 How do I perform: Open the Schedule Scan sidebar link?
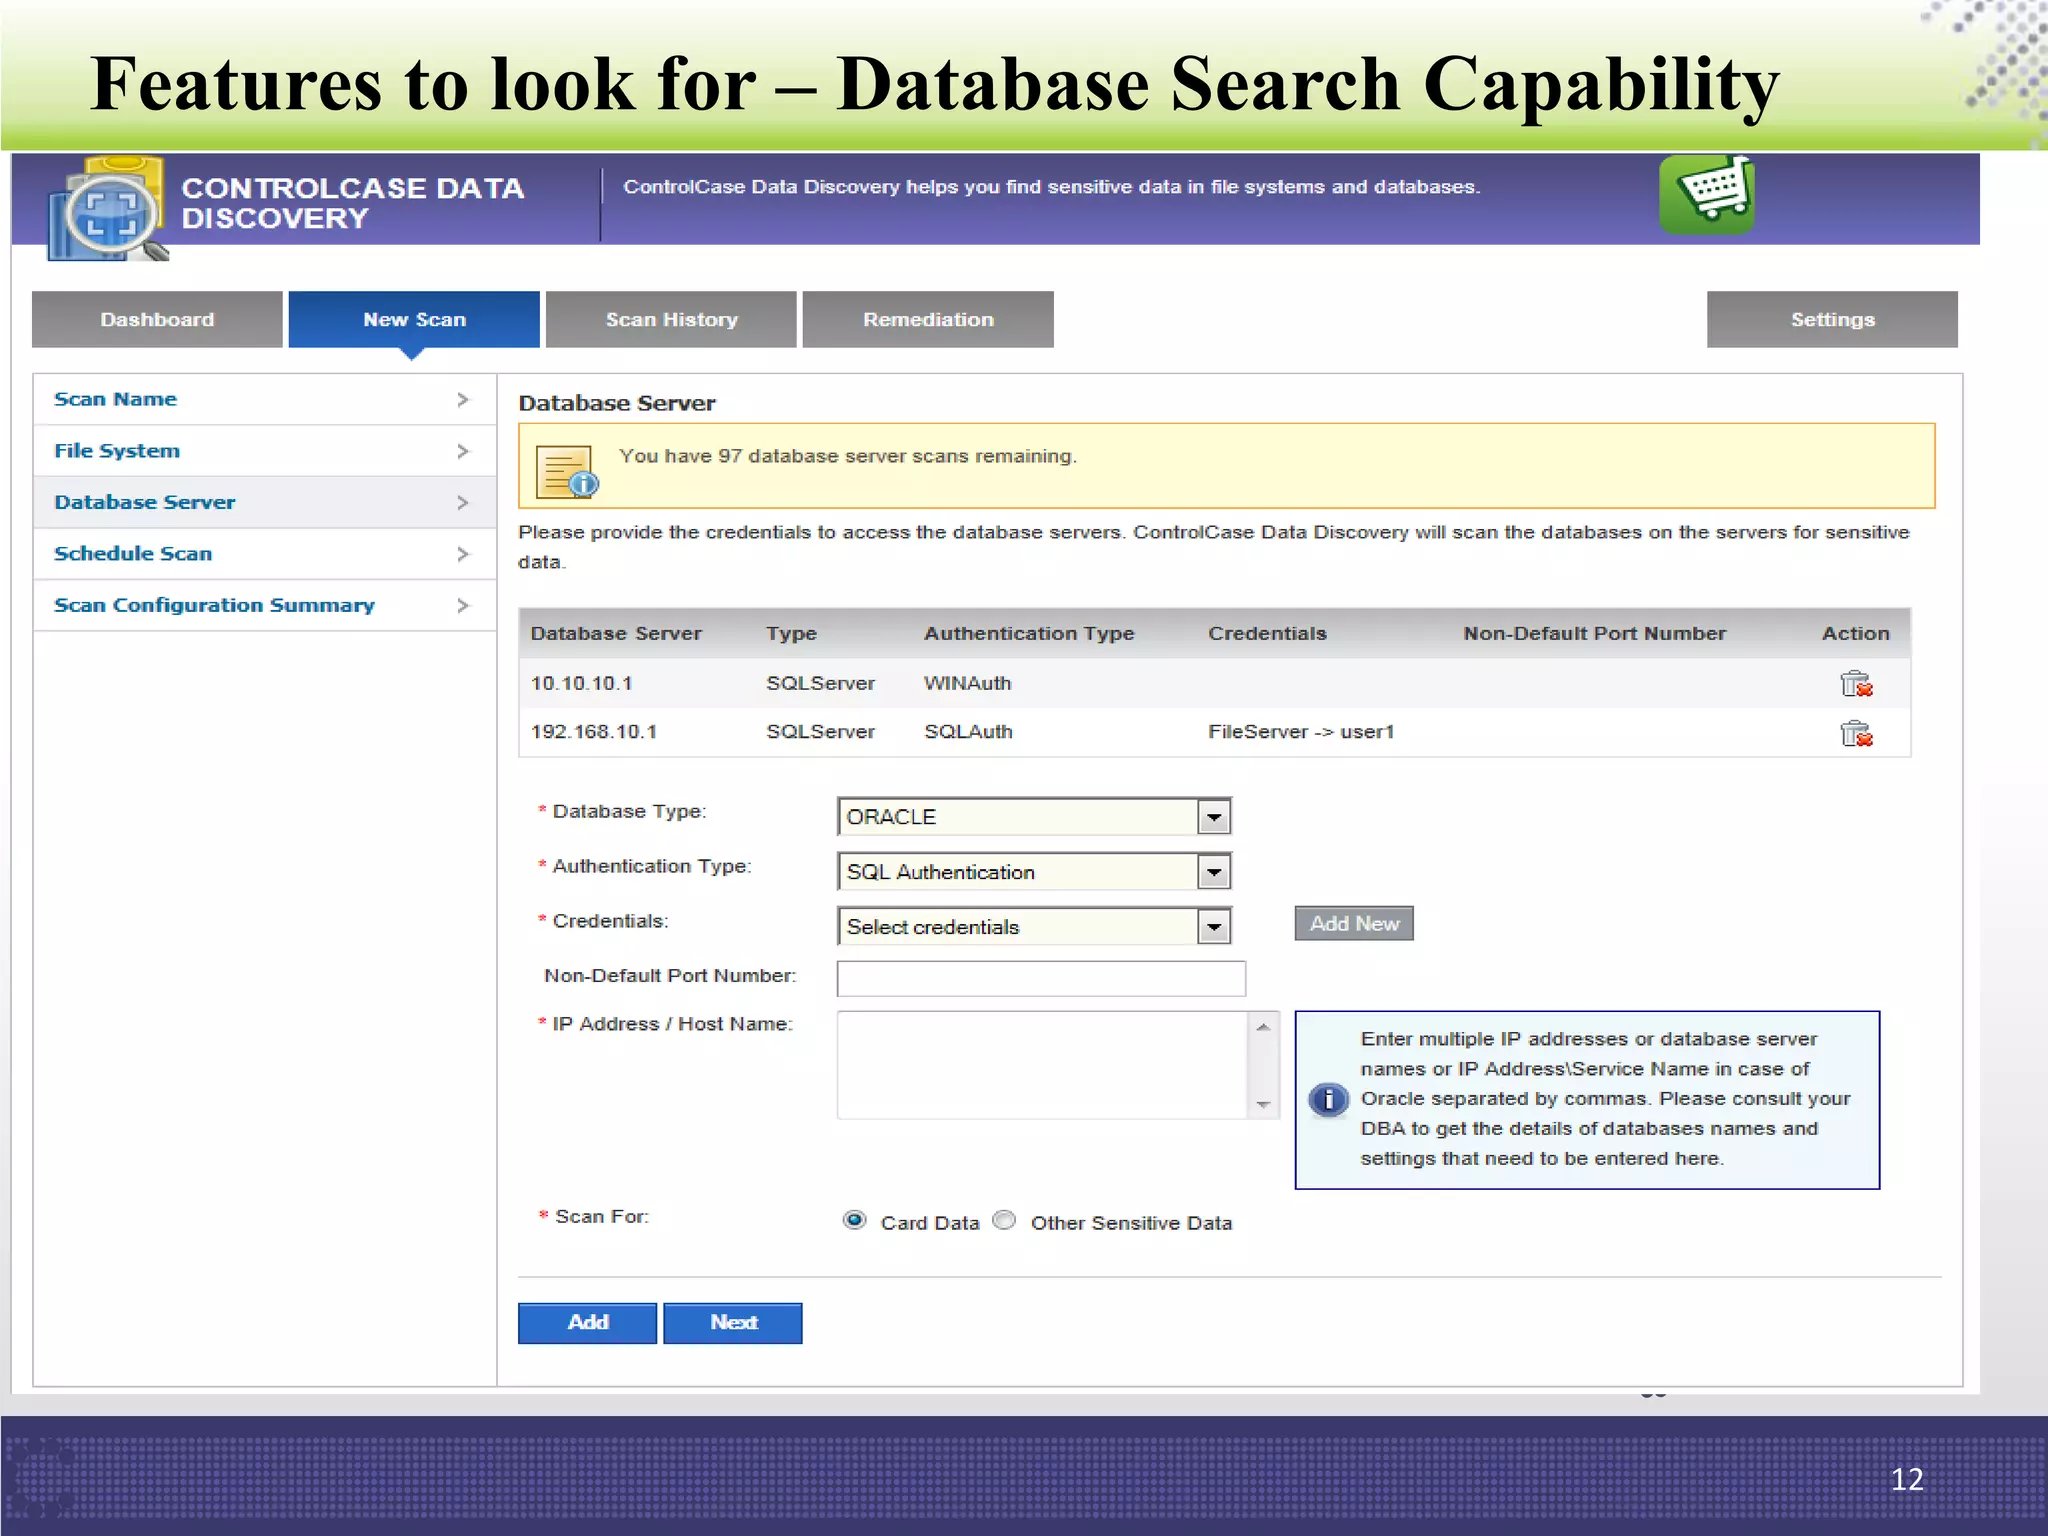(133, 554)
